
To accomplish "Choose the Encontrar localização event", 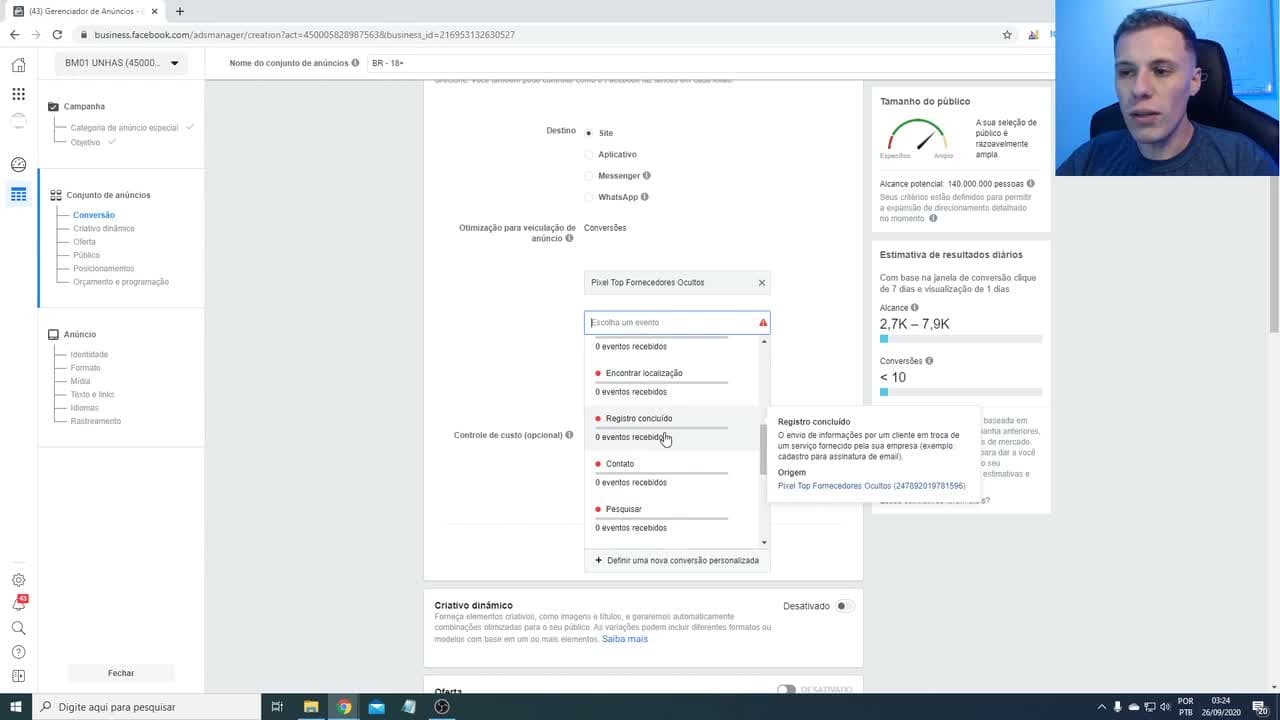I will [672, 382].
